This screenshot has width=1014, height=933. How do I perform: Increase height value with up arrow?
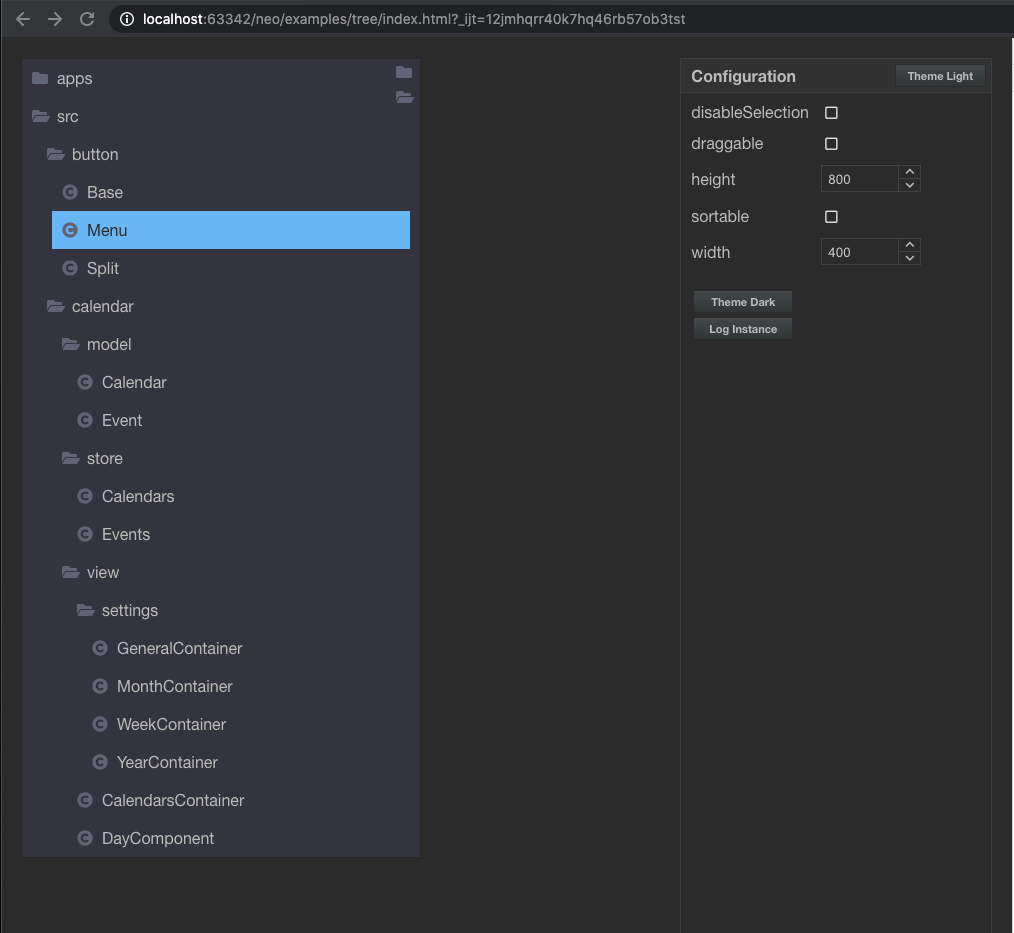[x=909, y=172]
